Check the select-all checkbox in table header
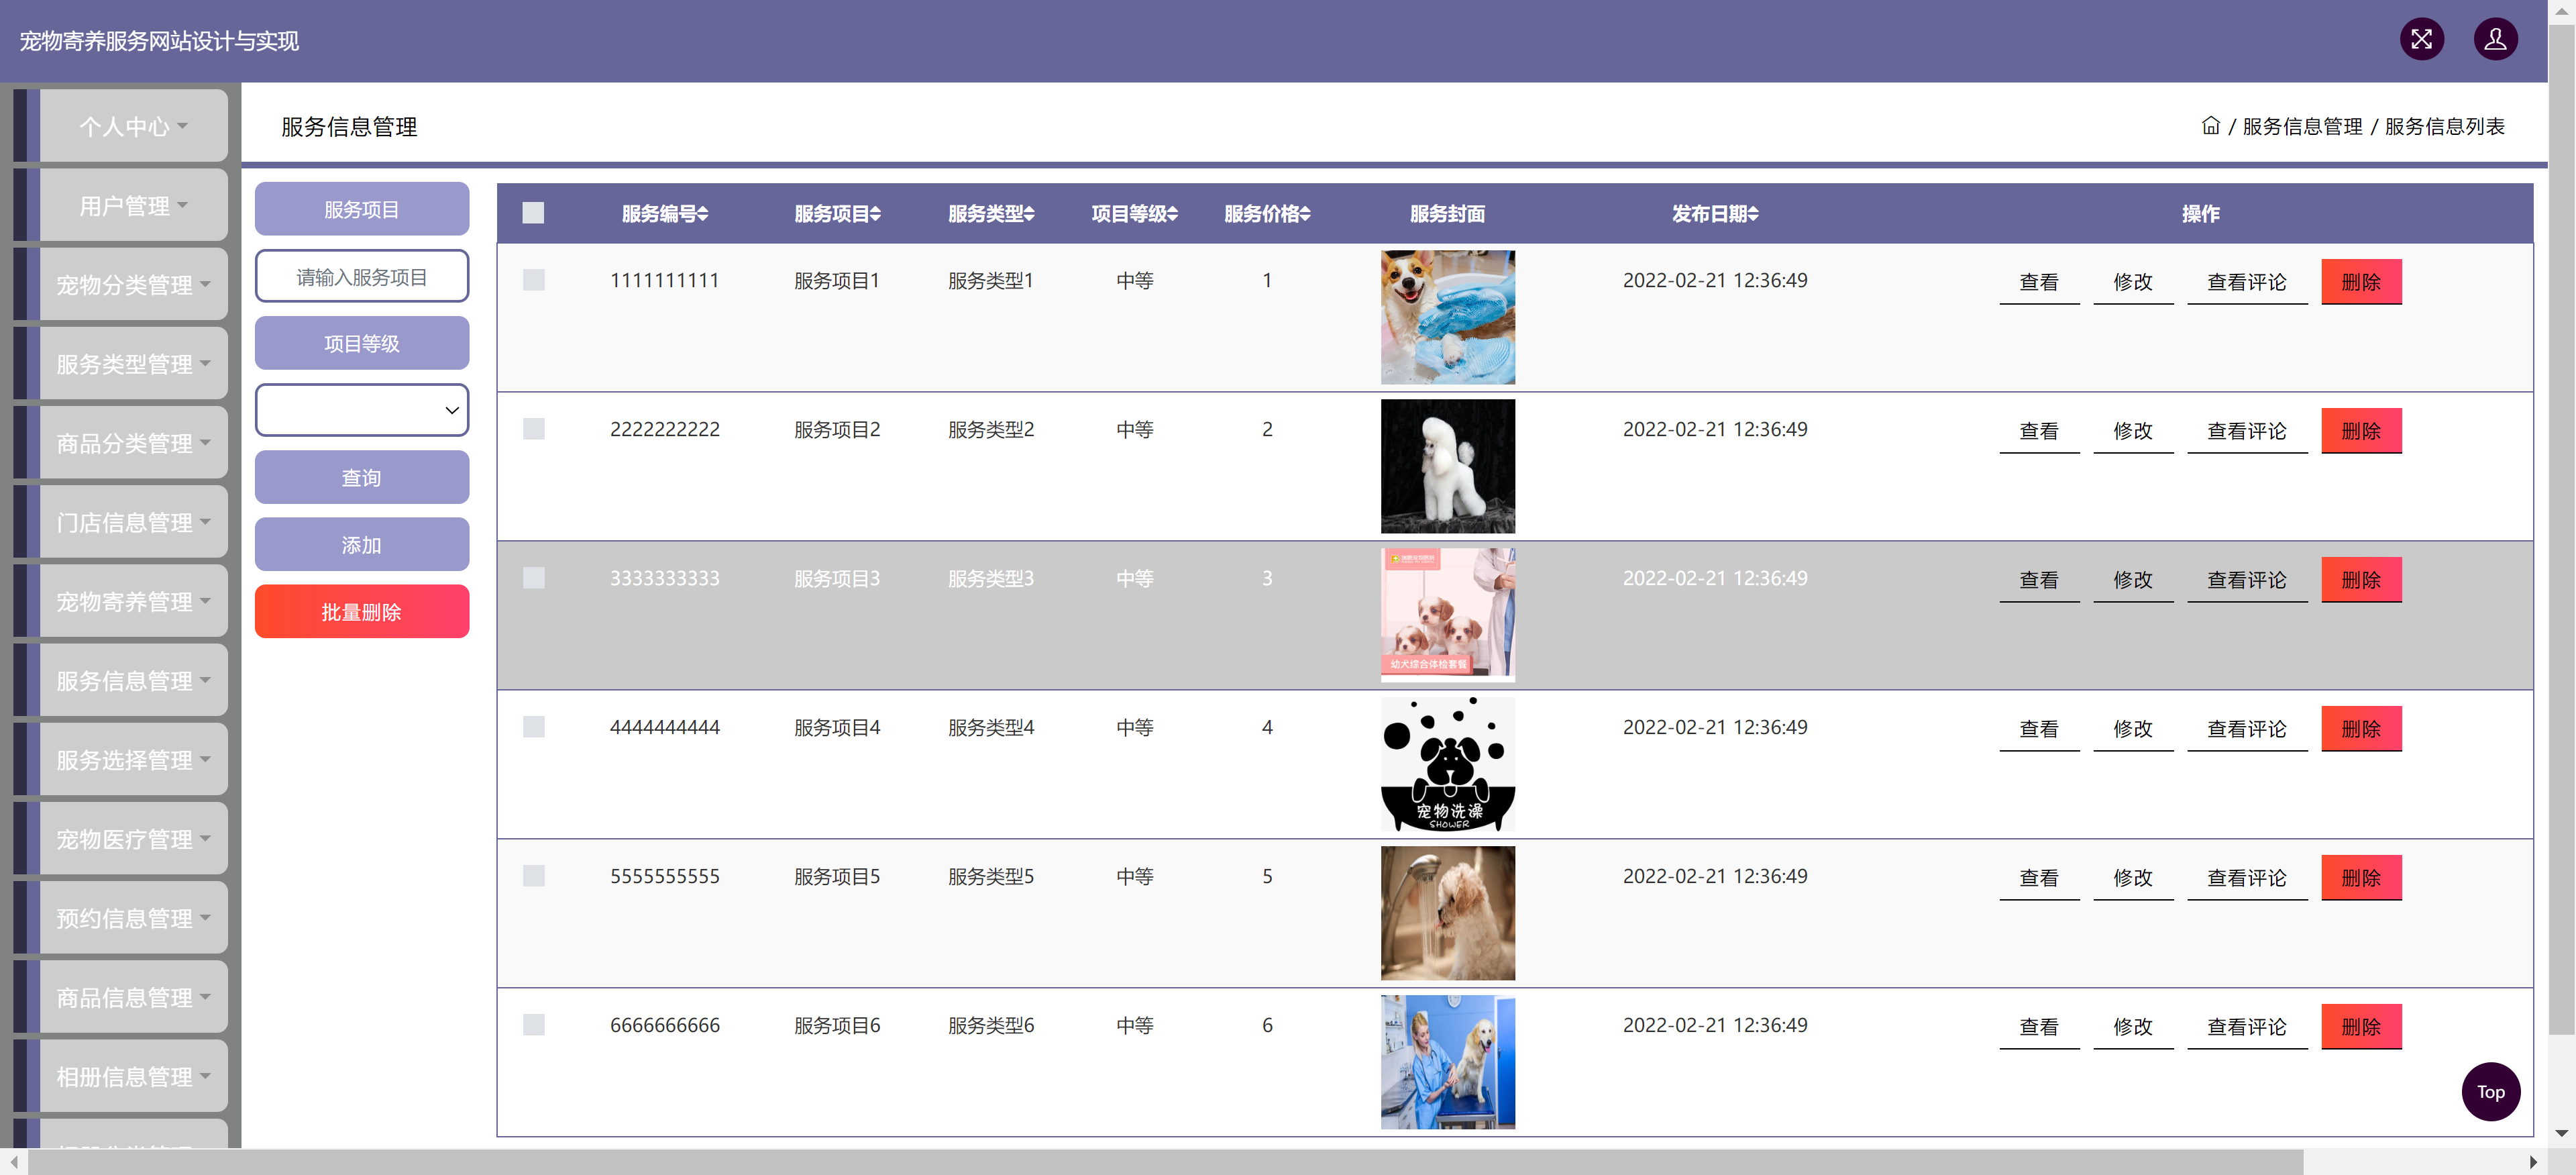 [x=533, y=212]
